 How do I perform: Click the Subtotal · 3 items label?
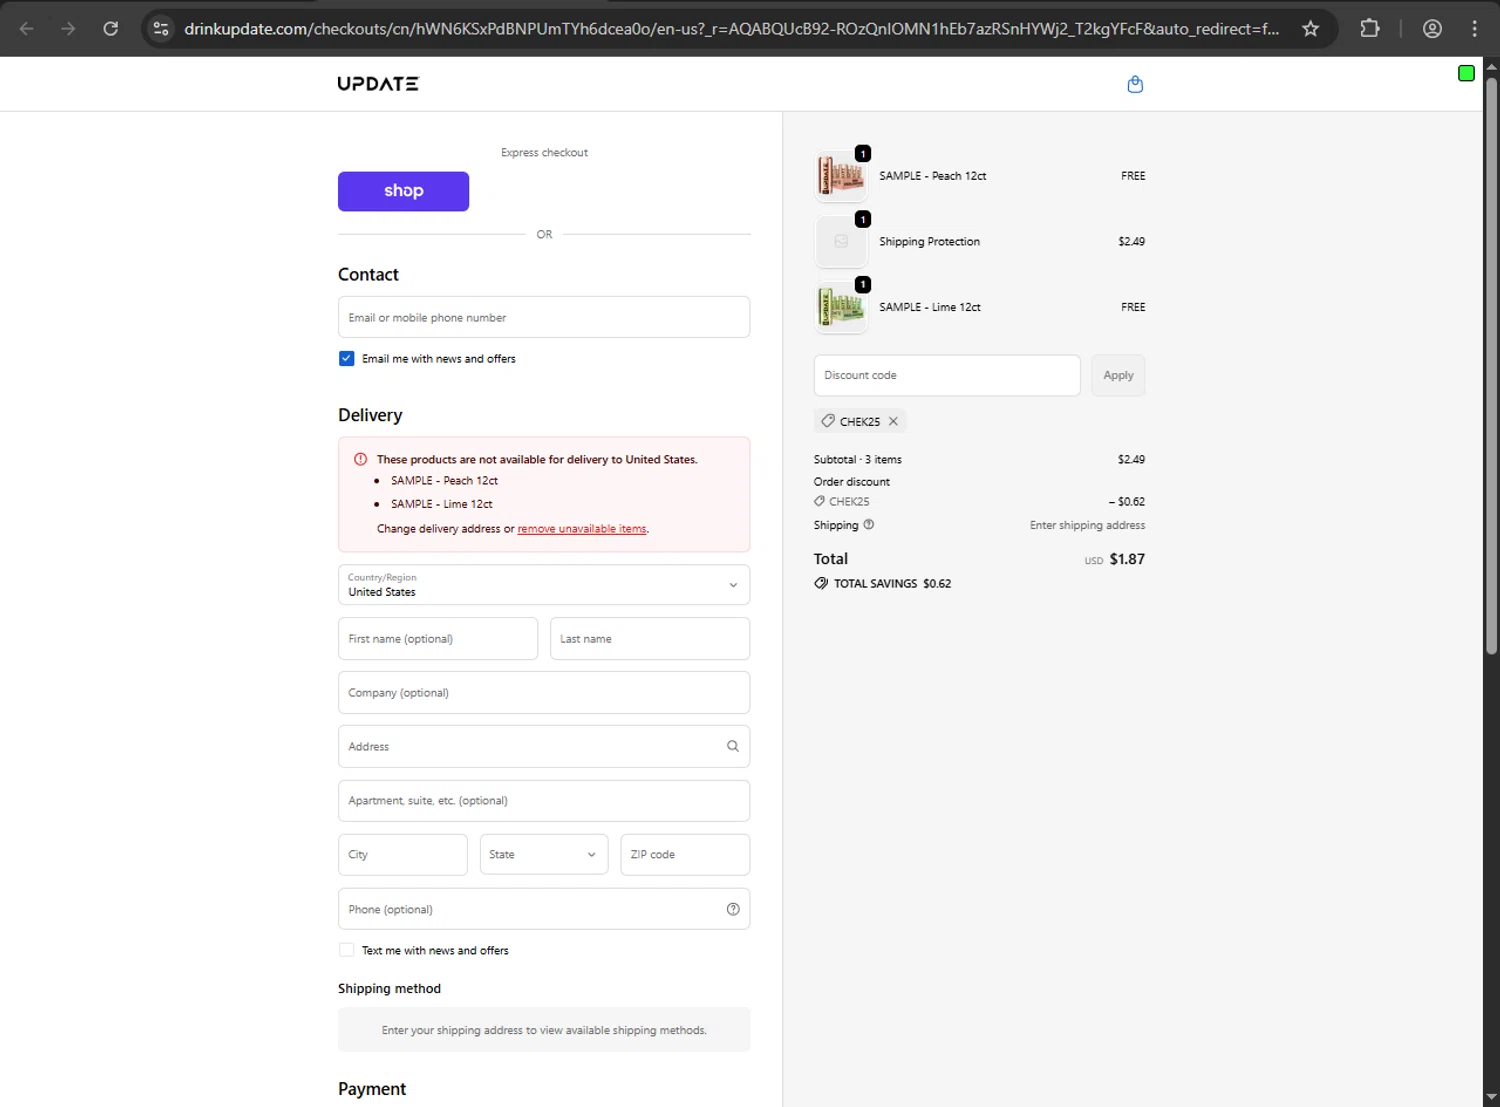tap(858, 459)
